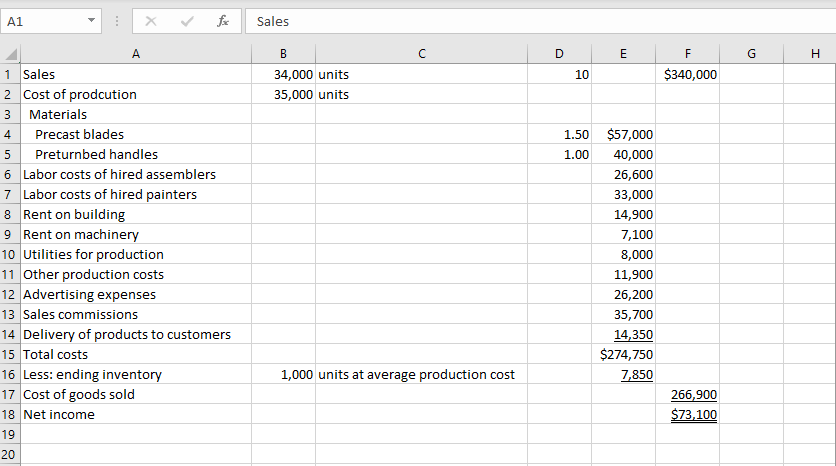Screen dimensions: 836x466
Task: Click the 'Advertising expenses' cell
Action: click(x=136, y=294)
